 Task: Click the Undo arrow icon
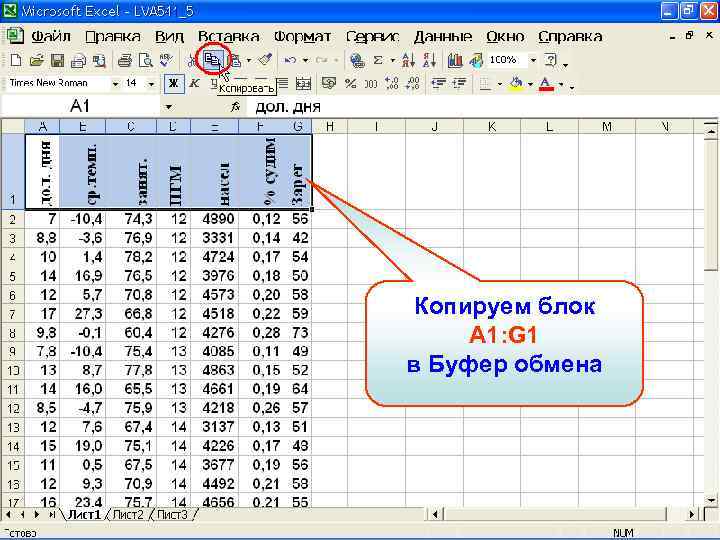[290, 60]
